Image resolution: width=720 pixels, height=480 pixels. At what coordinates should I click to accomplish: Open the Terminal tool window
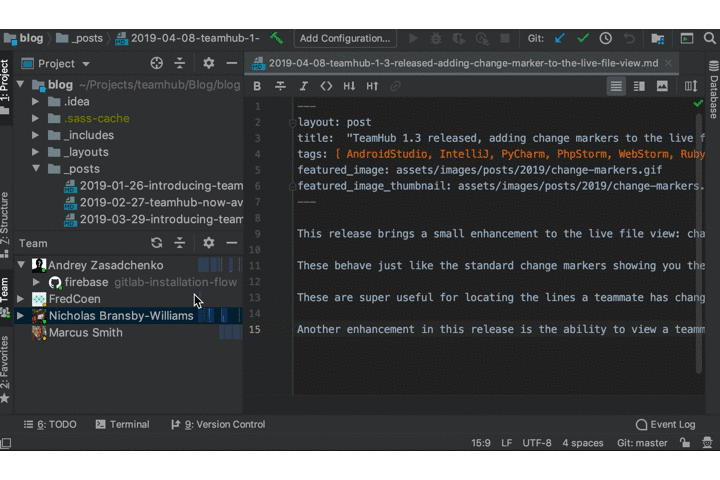(x=122, y=424)
